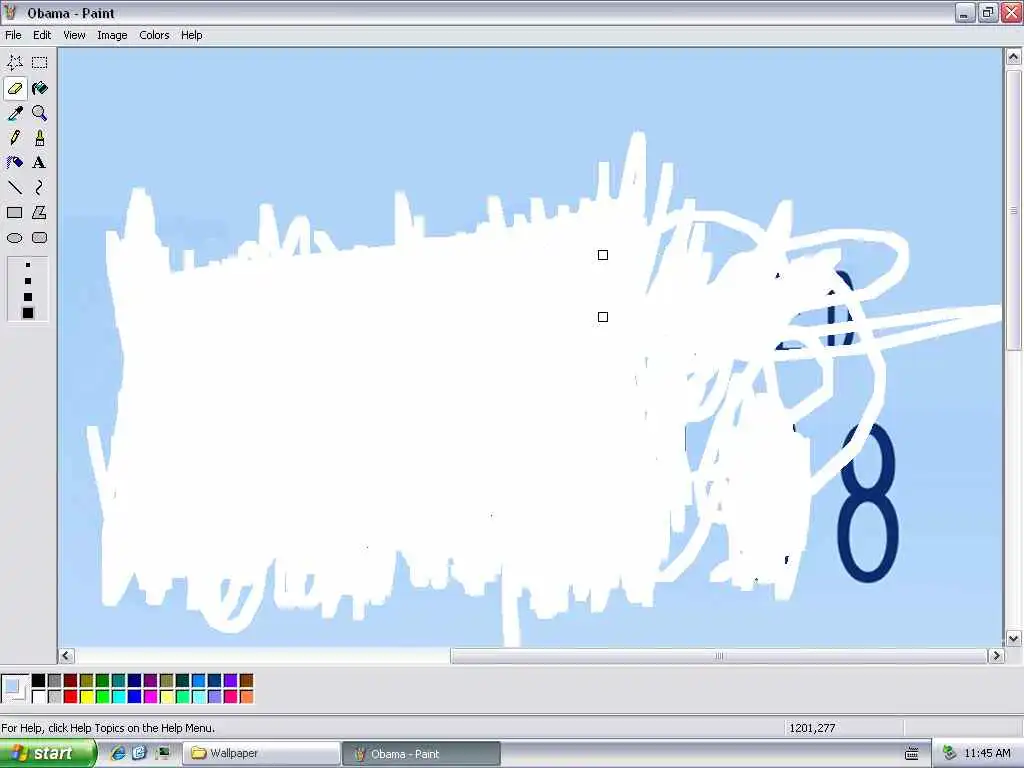
Task: Set second smallest eraser size
Action: tap(27, 281)
